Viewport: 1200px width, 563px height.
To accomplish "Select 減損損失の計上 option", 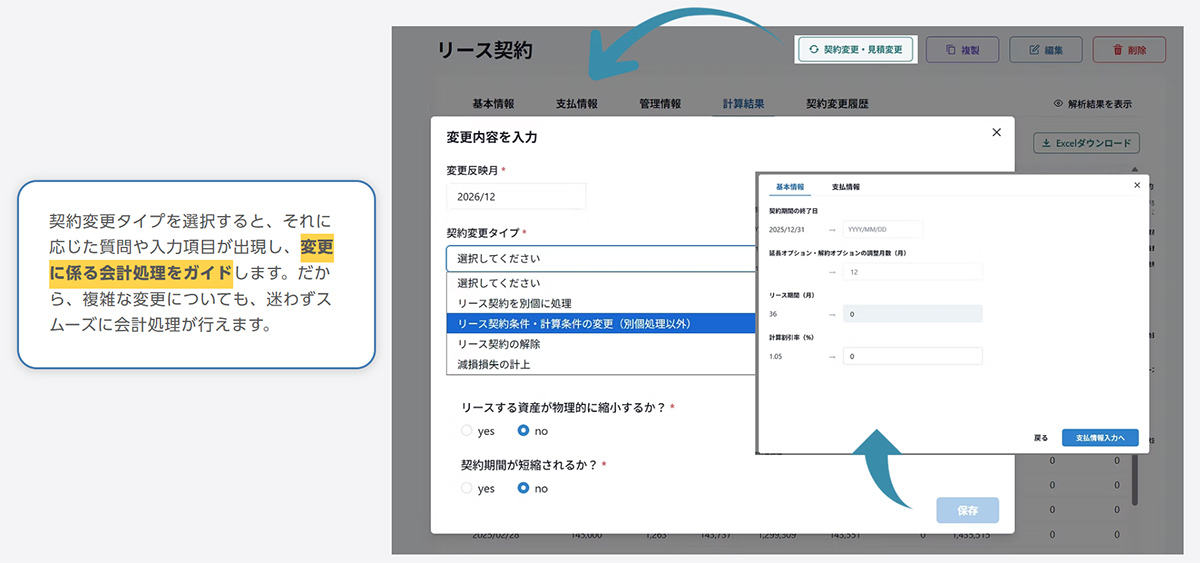I will click(x=602, y=364).
